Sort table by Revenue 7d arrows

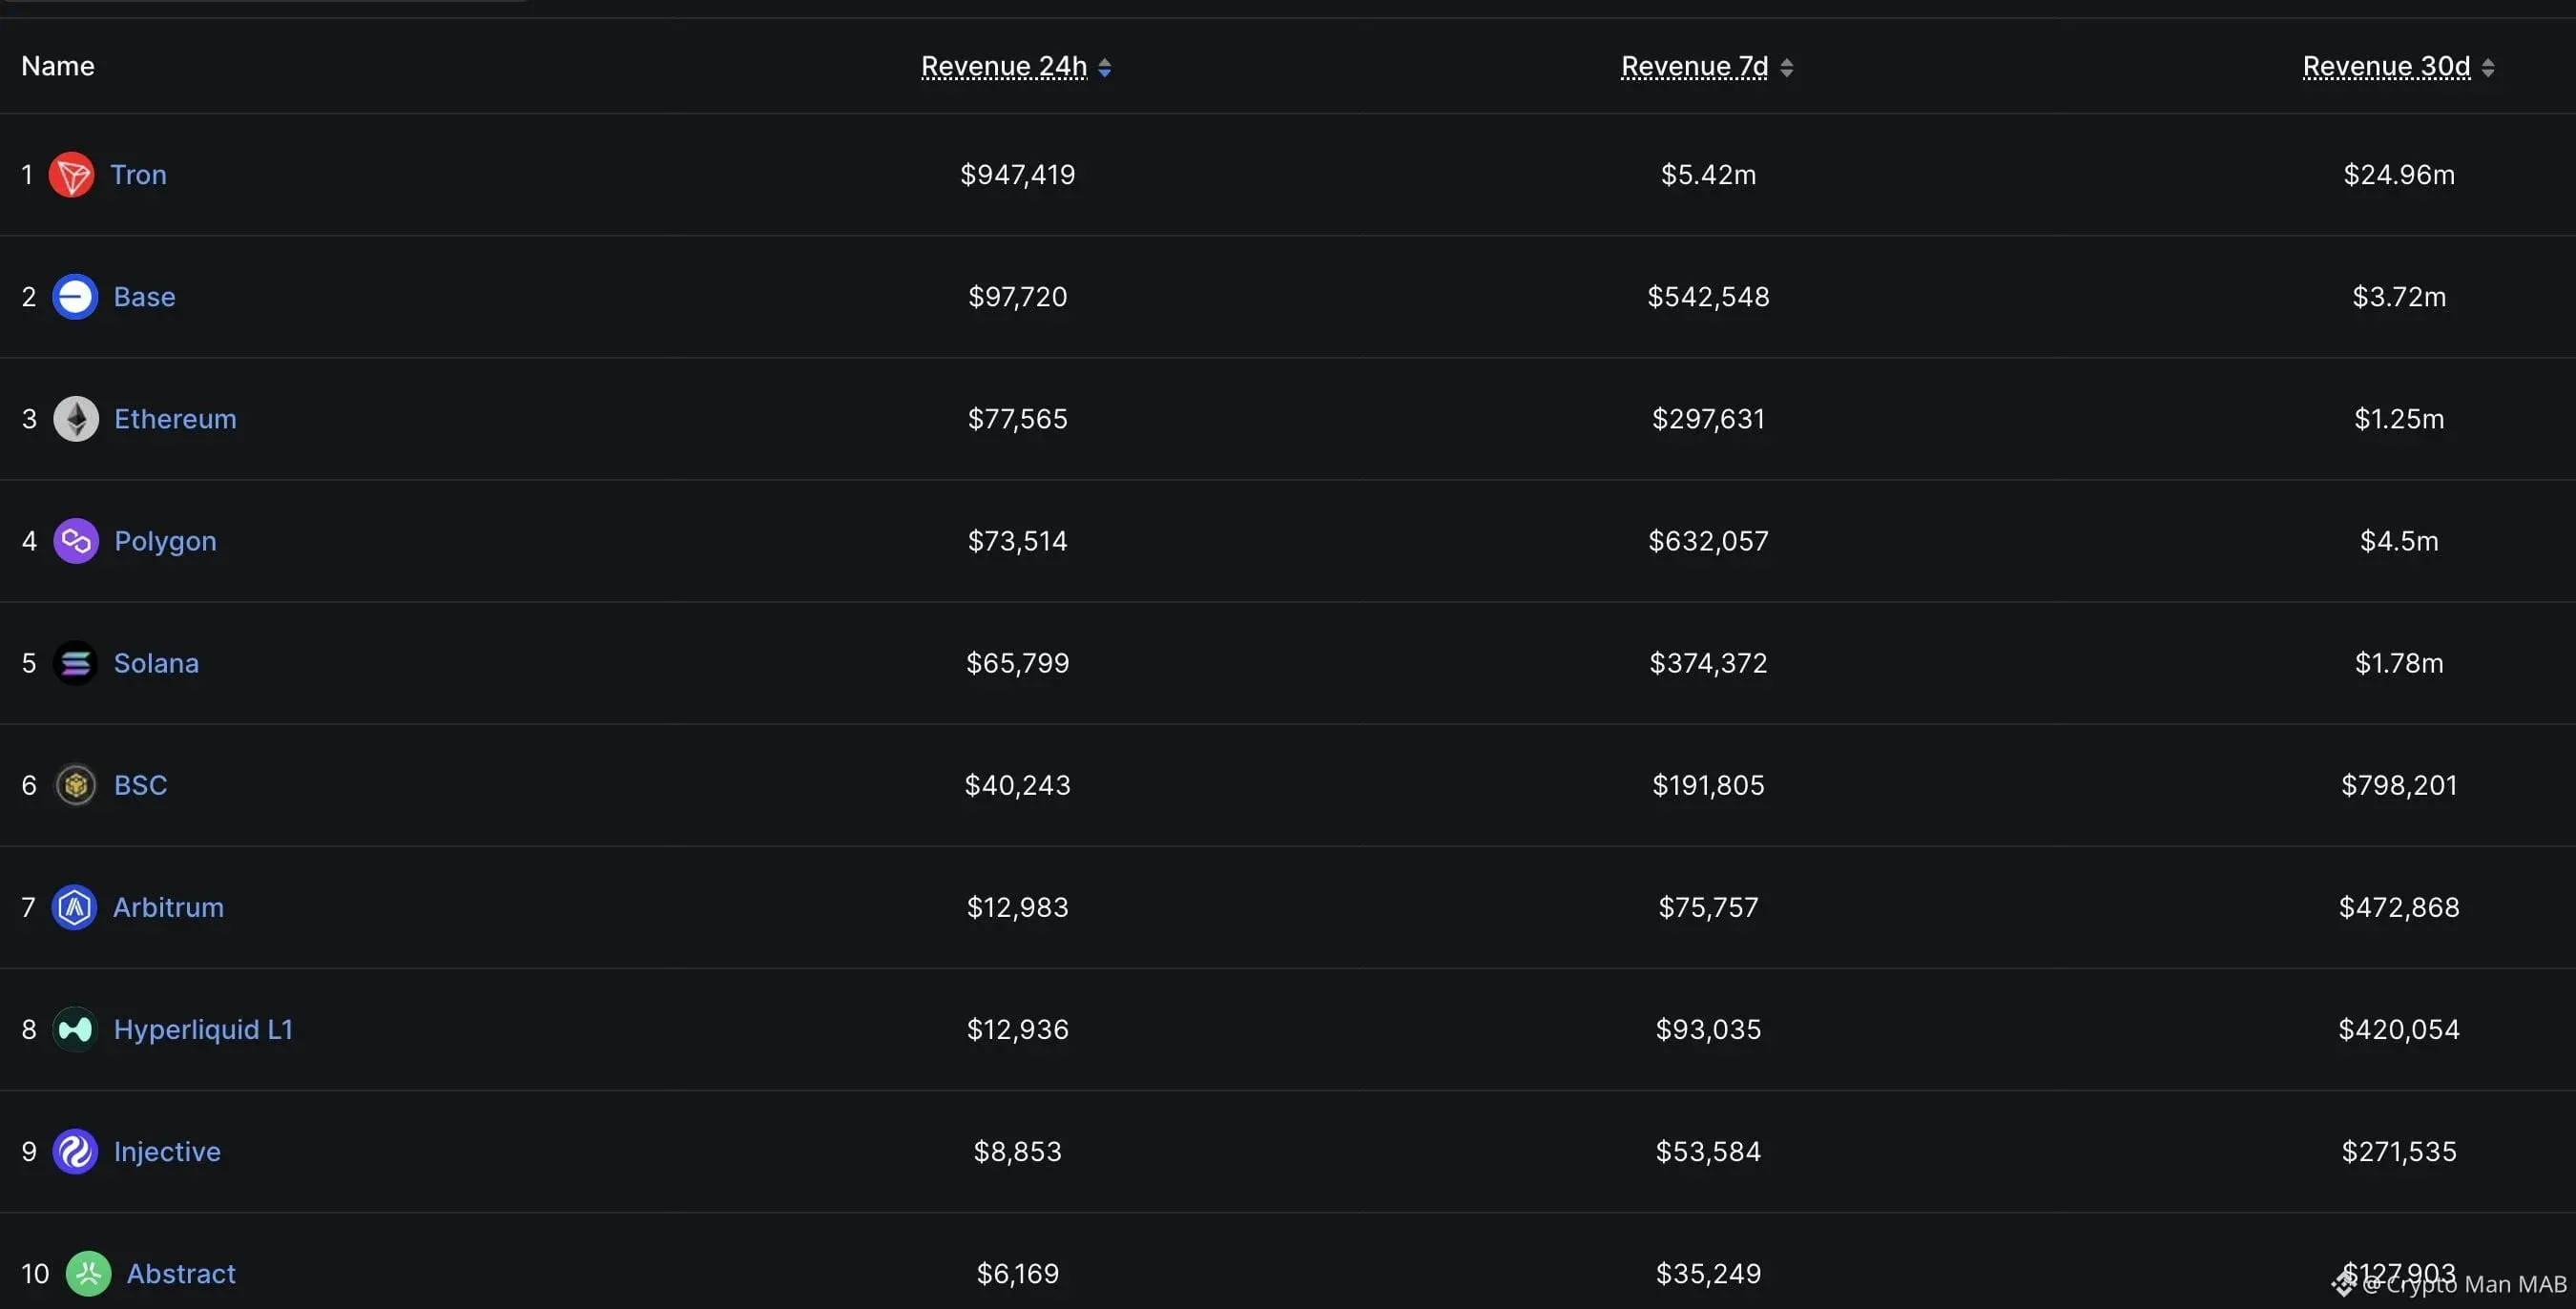(x=1786, y=67)
